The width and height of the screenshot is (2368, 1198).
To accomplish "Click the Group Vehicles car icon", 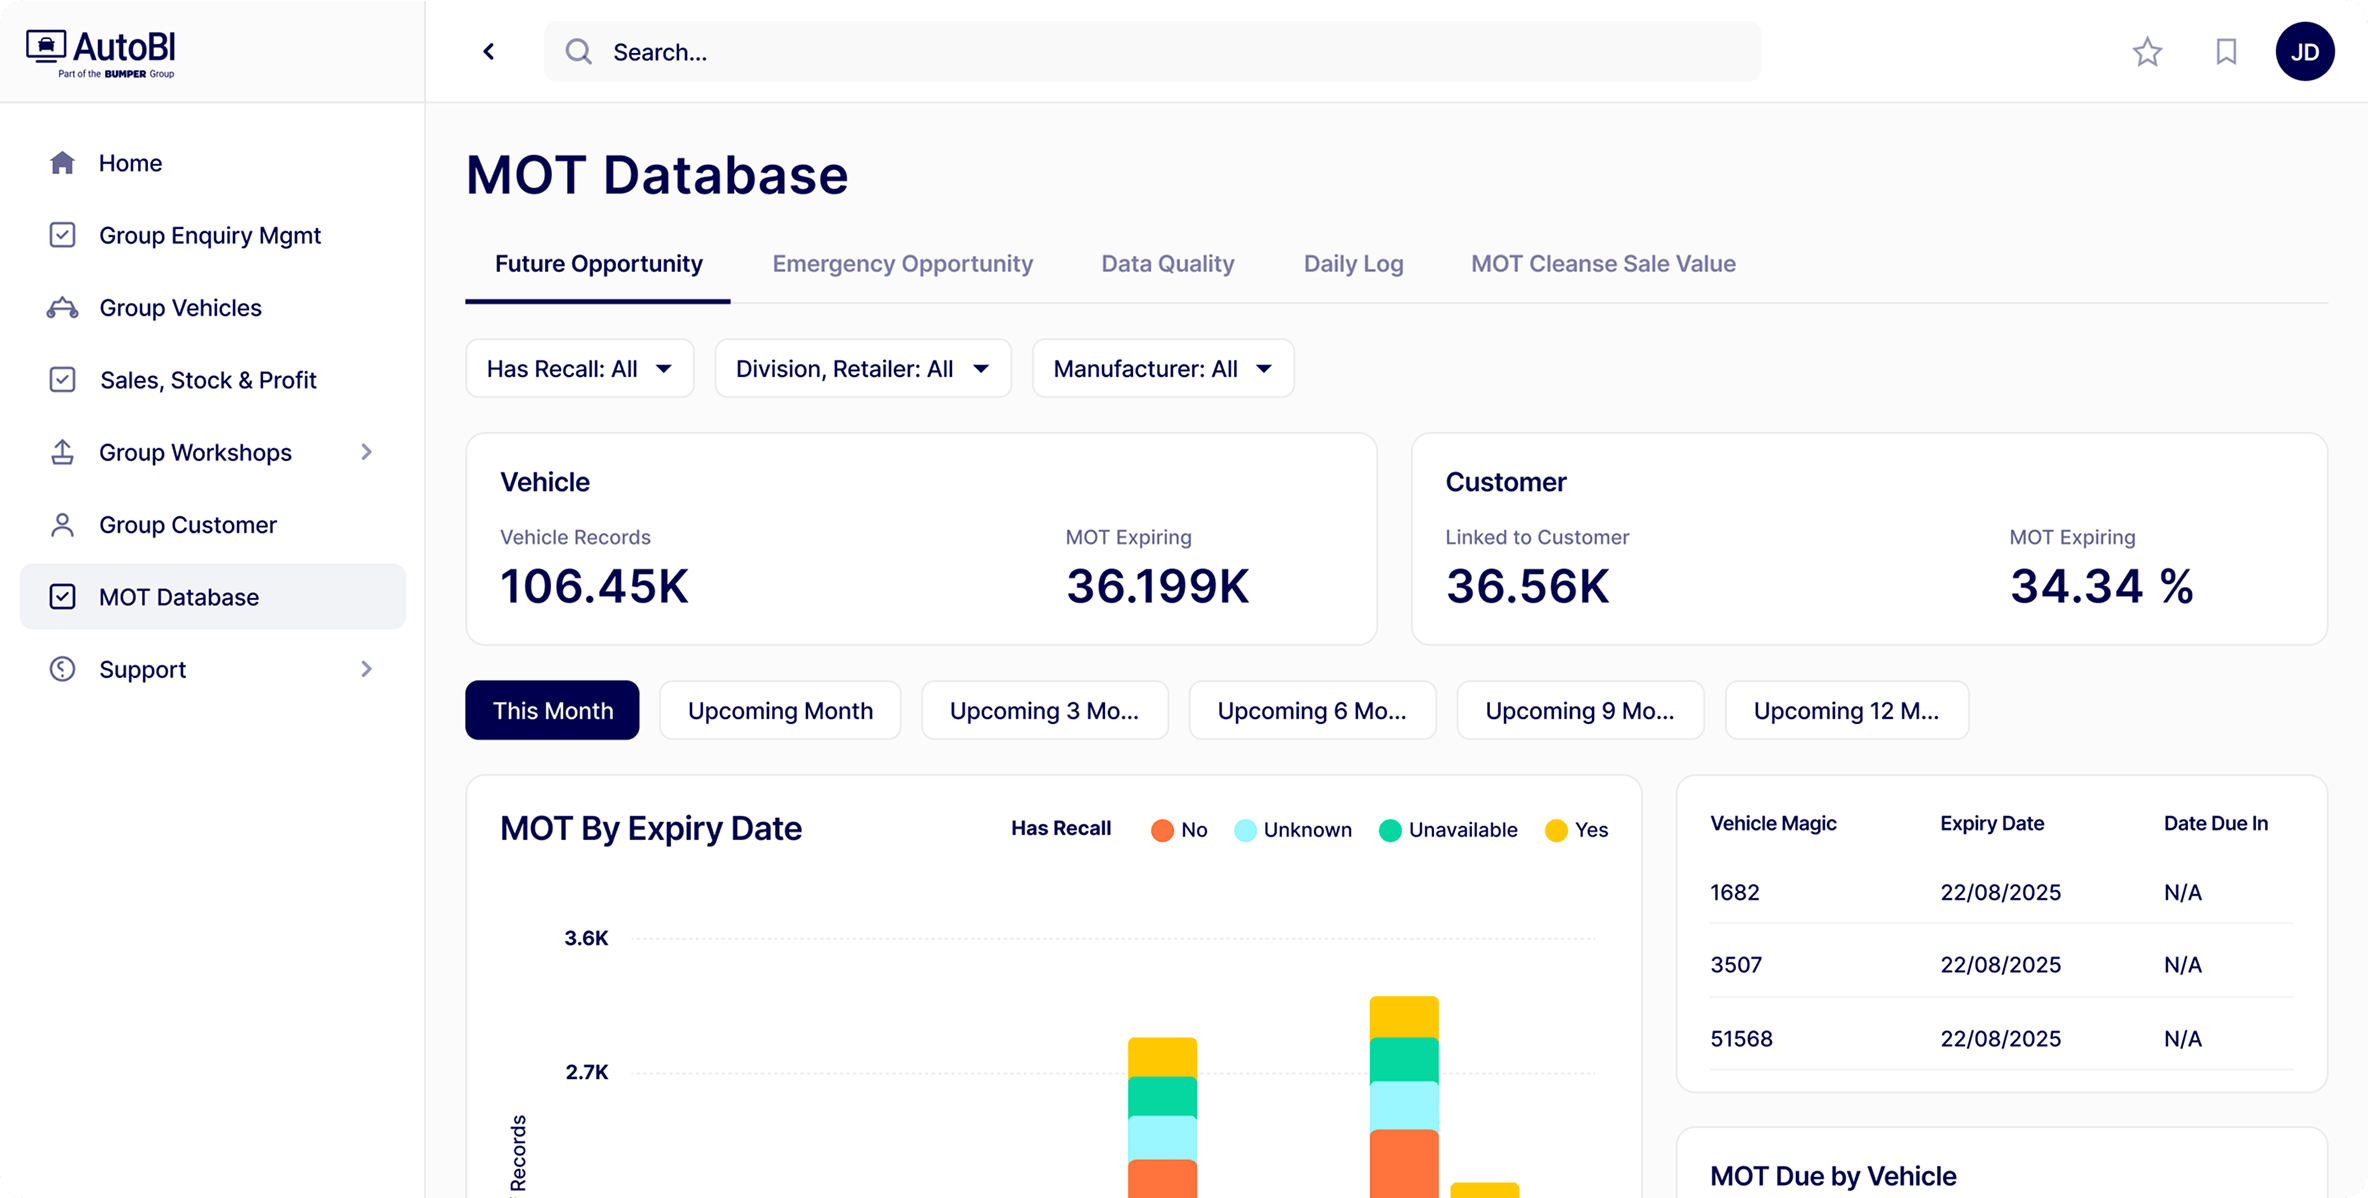I will click(62, 308).
